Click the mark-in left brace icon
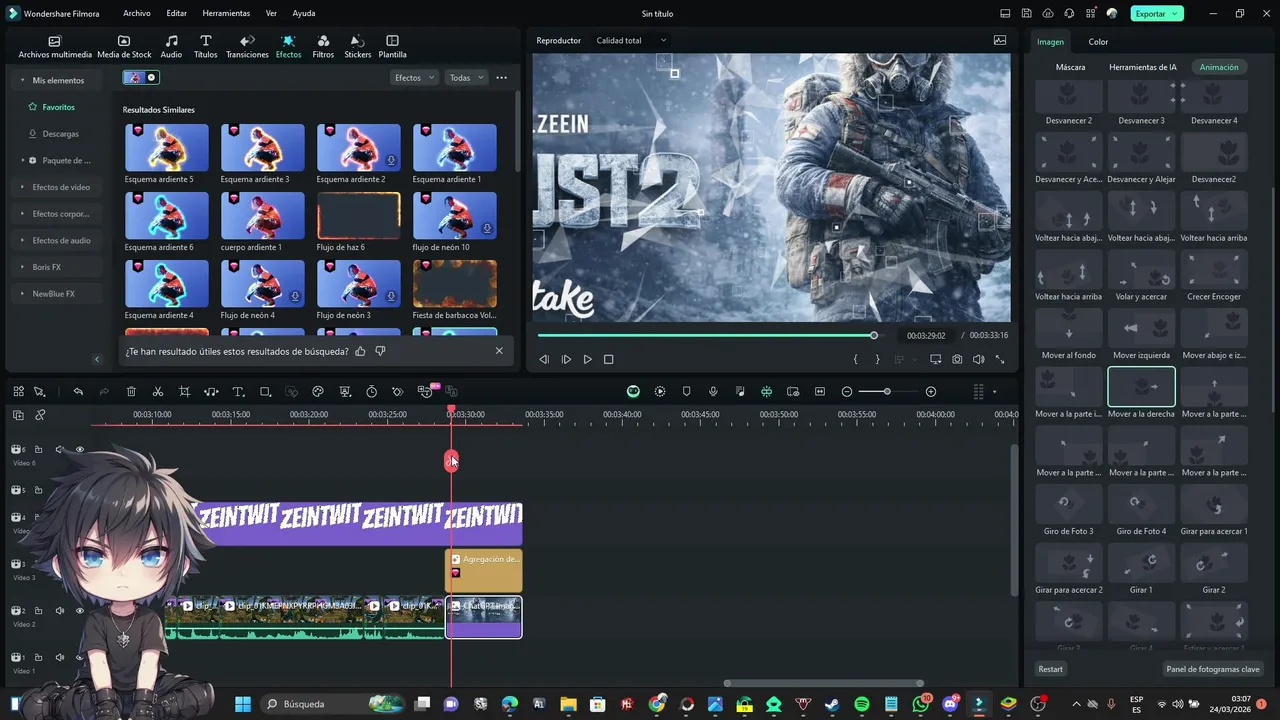Screen dimensions: 1280x720 click(855, 359)
